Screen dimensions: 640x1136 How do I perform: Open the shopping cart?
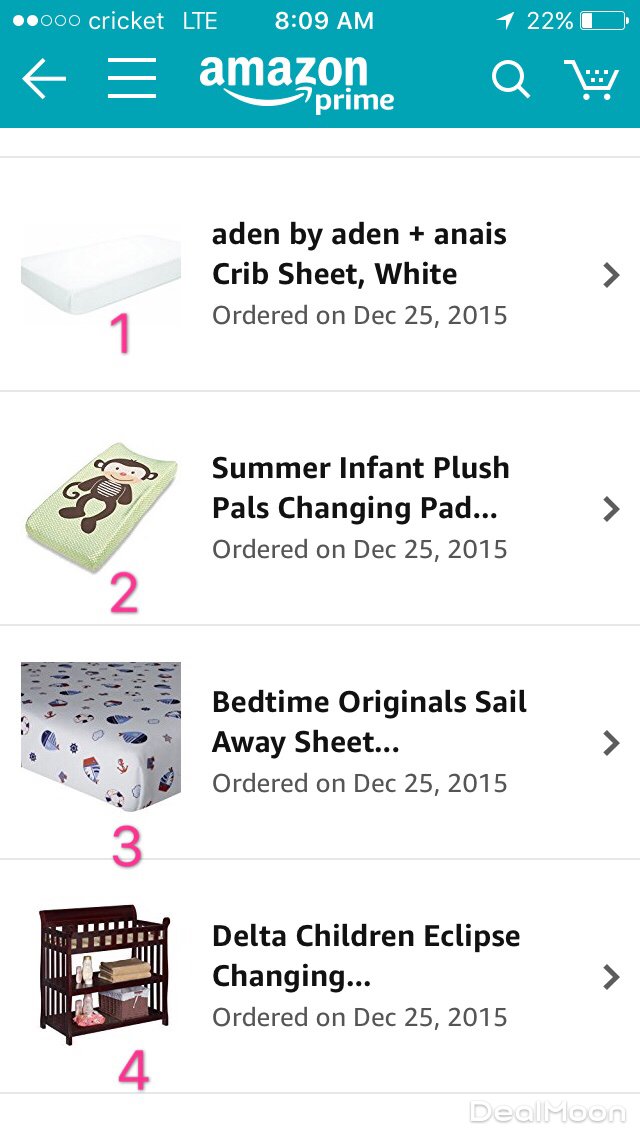(591, 79)
